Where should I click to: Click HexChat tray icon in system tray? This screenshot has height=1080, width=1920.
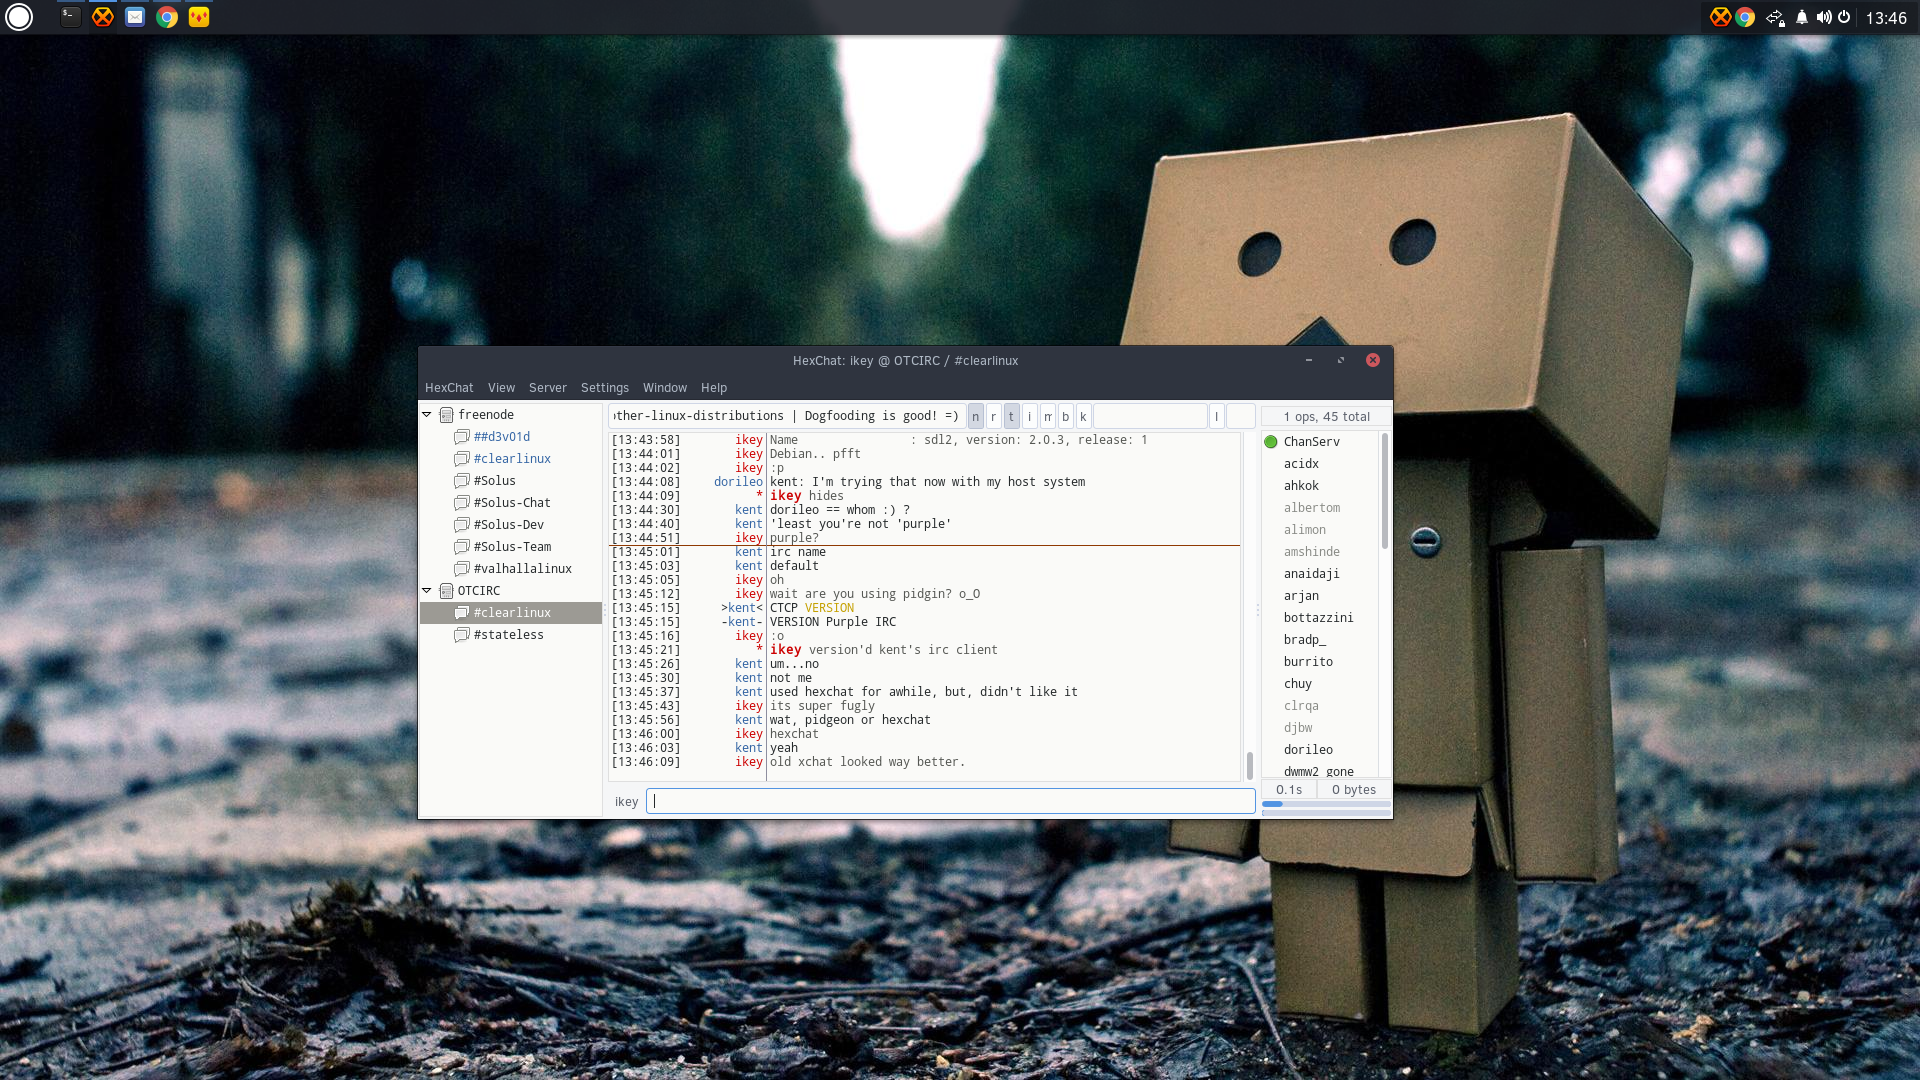(x=1720, y=17)
